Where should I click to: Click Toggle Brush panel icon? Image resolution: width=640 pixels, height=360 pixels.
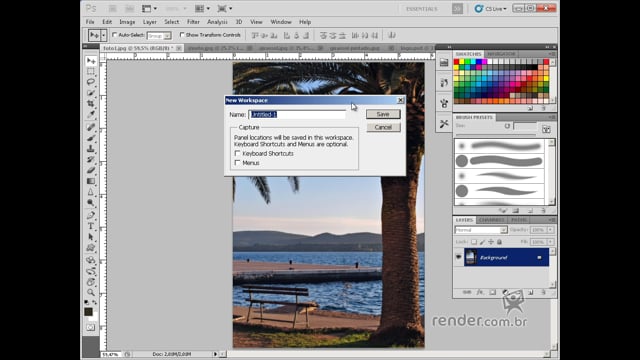point(546,129)
